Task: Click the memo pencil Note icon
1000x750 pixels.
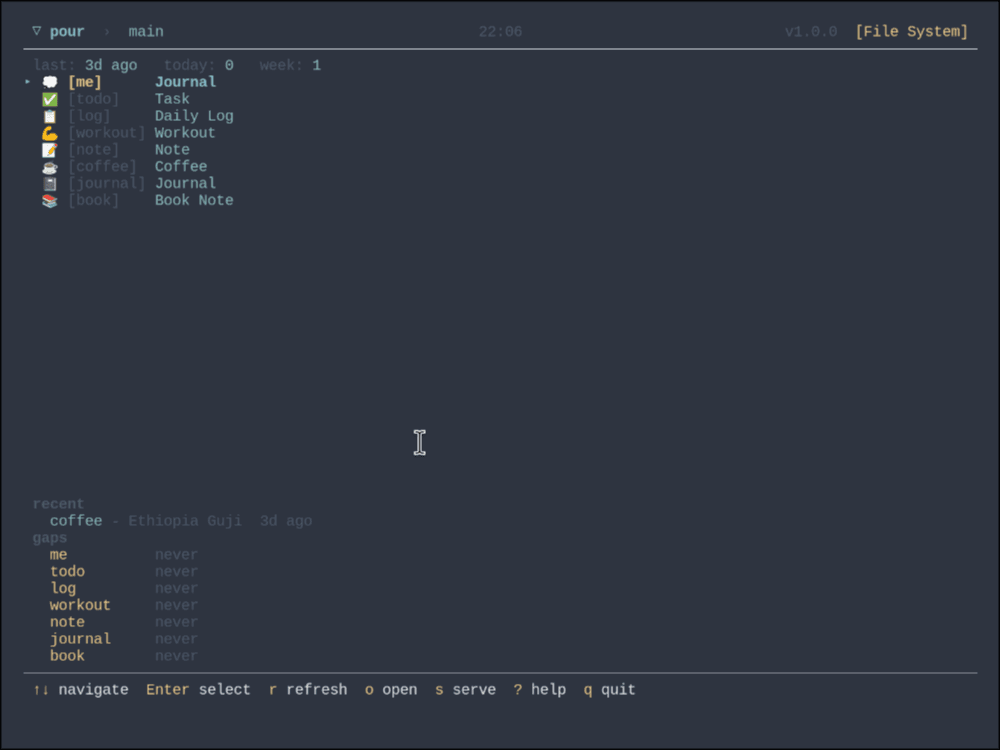Action: coord(50,150)
